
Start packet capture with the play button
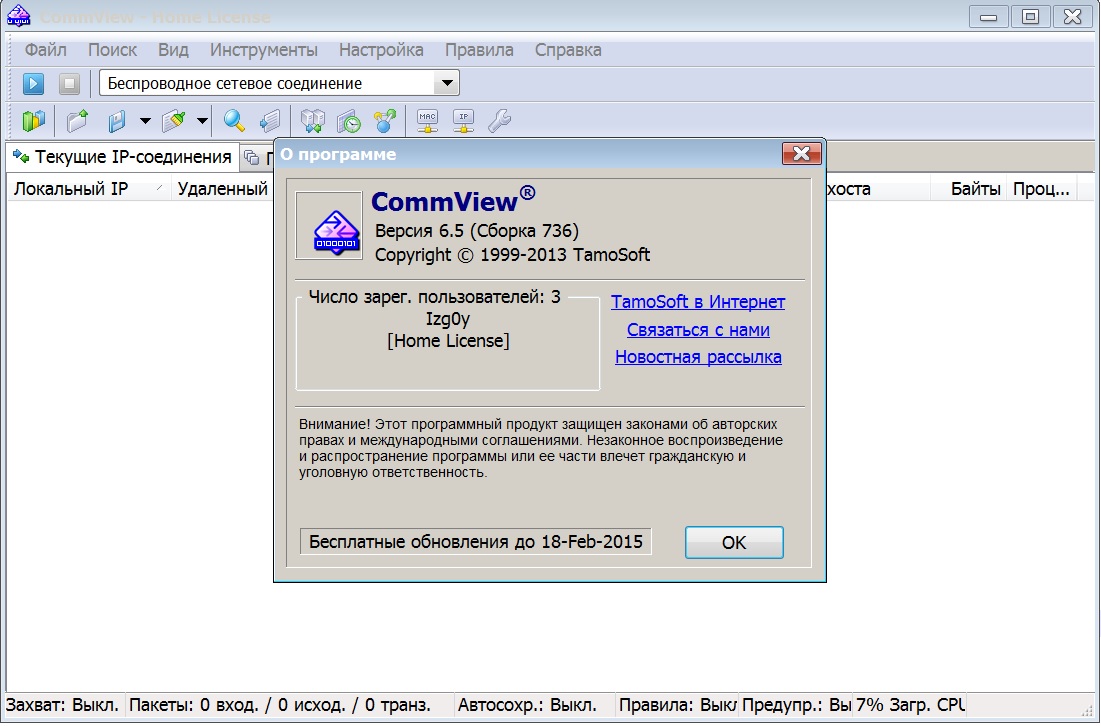tap(33, 84)
